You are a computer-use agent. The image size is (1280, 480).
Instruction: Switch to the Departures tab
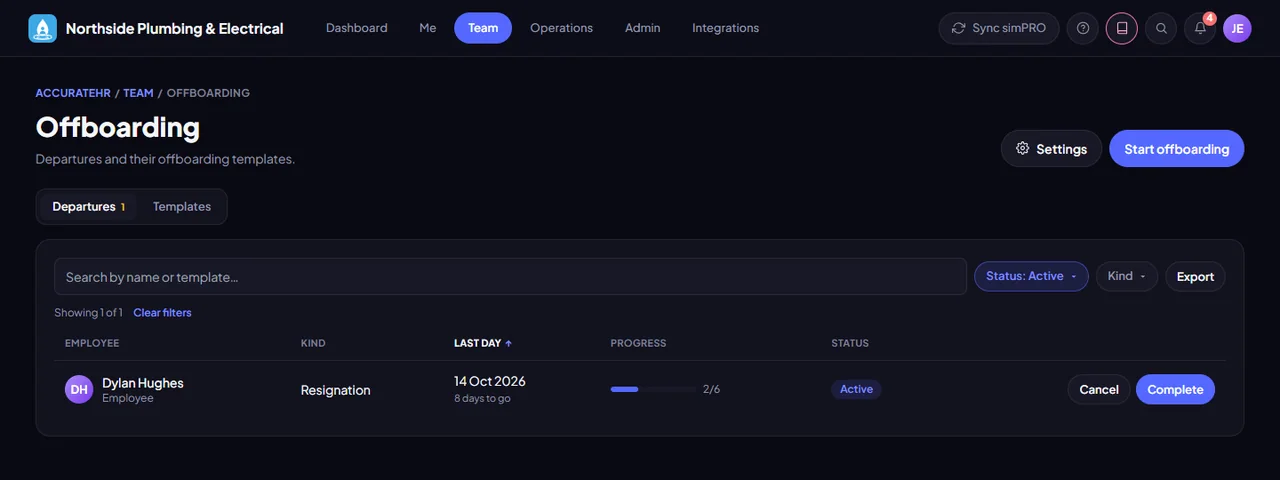(x=88, y=207)
